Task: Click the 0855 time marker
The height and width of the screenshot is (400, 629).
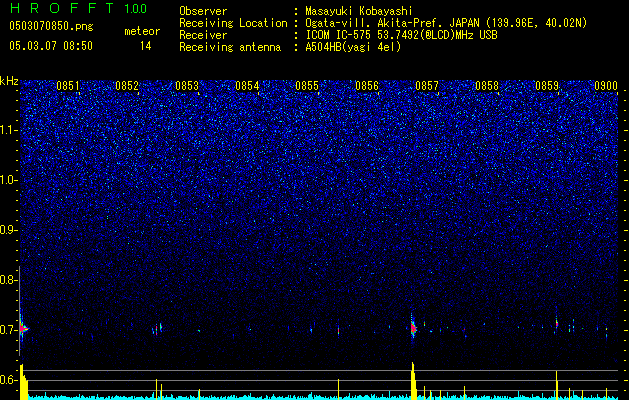Action: (307, 86)
